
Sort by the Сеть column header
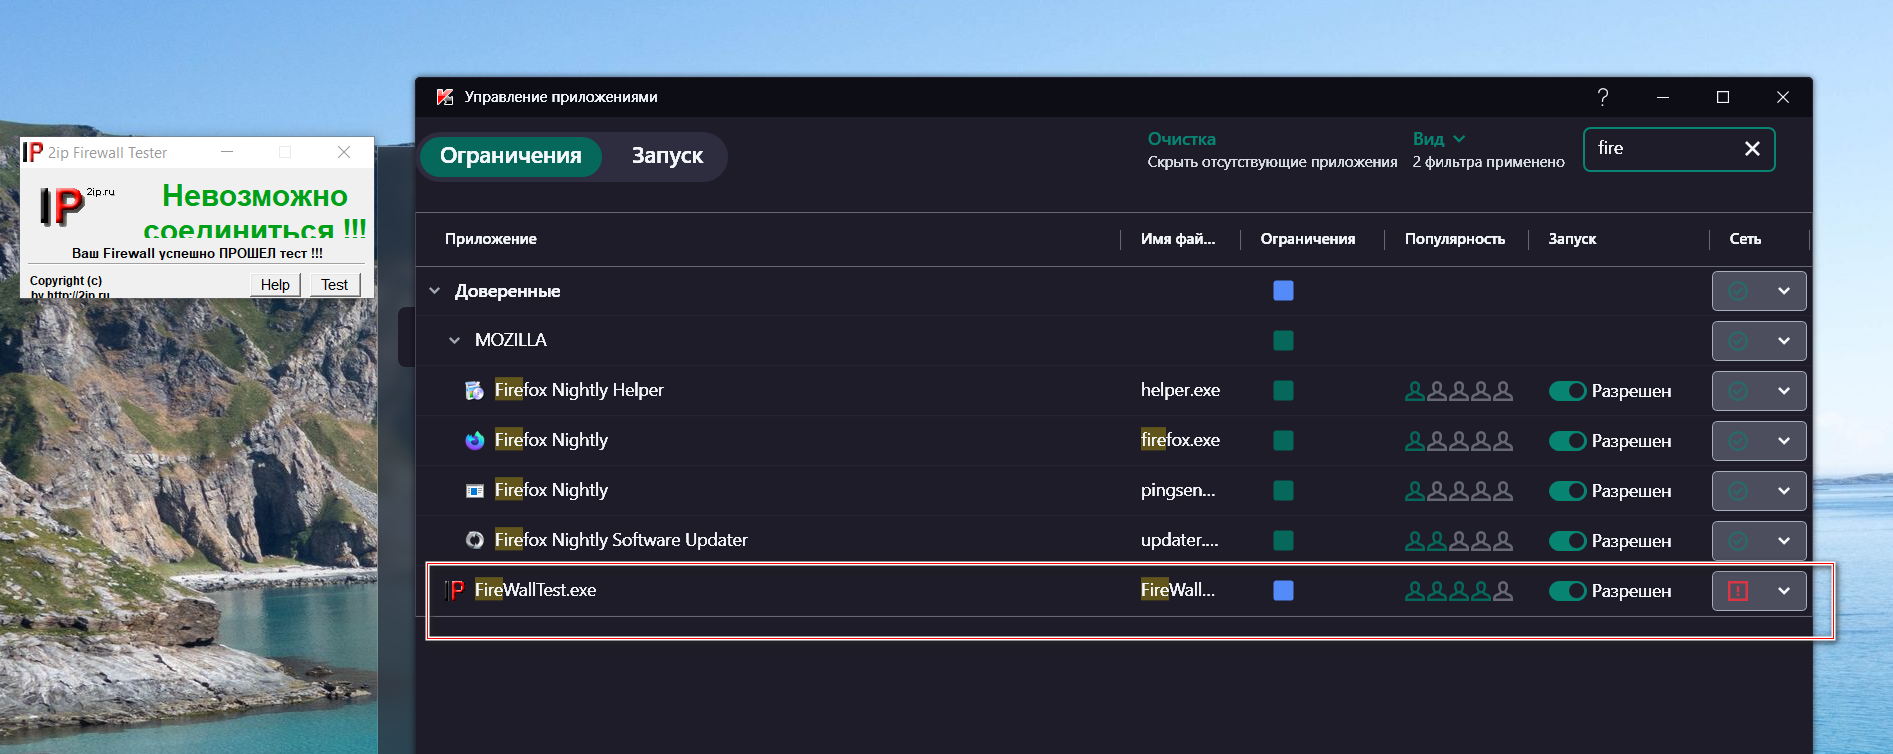[x=1745, y=239]
